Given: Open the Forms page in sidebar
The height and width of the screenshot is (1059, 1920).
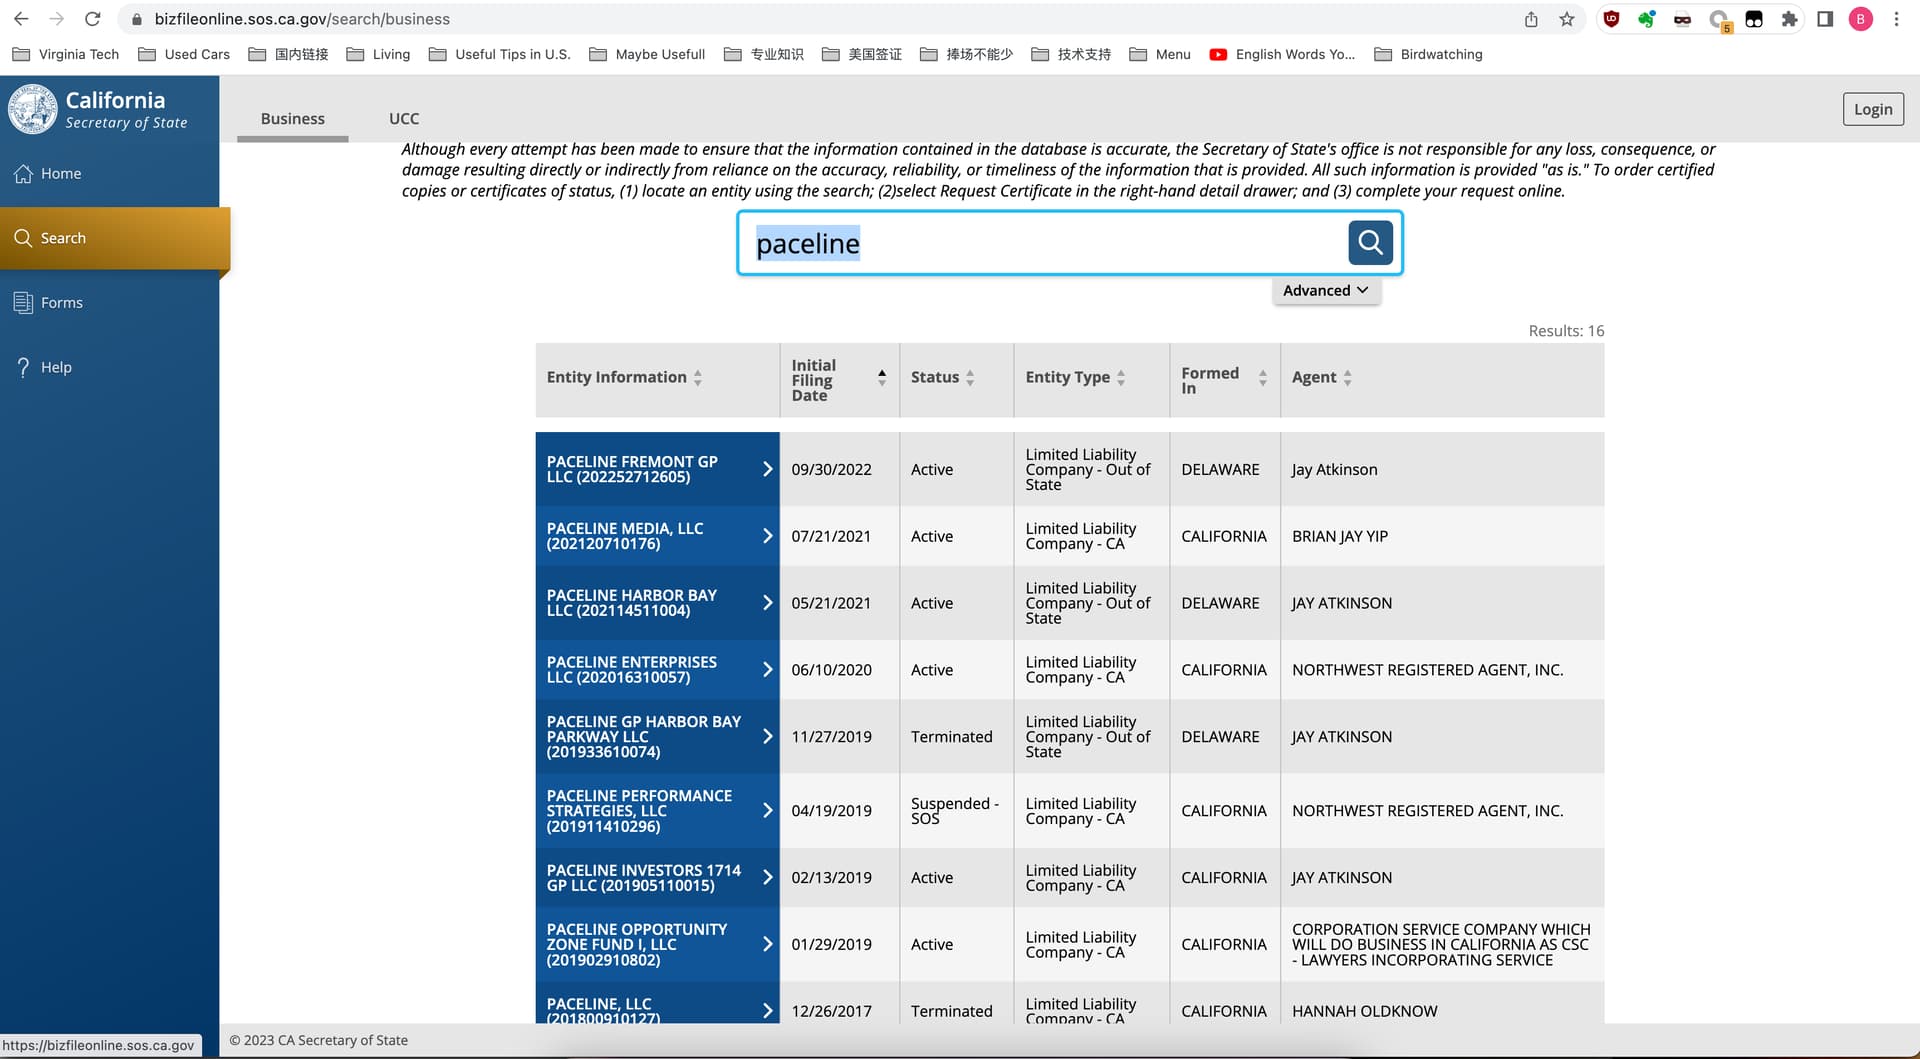Looking at the screenshot, I should [61, 303].
